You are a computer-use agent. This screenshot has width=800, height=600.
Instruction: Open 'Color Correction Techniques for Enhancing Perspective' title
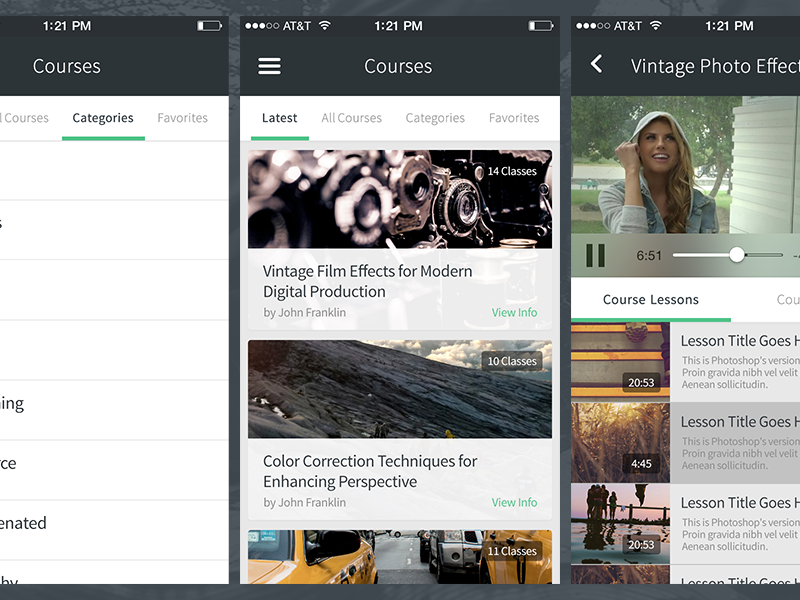click(370, 471)
